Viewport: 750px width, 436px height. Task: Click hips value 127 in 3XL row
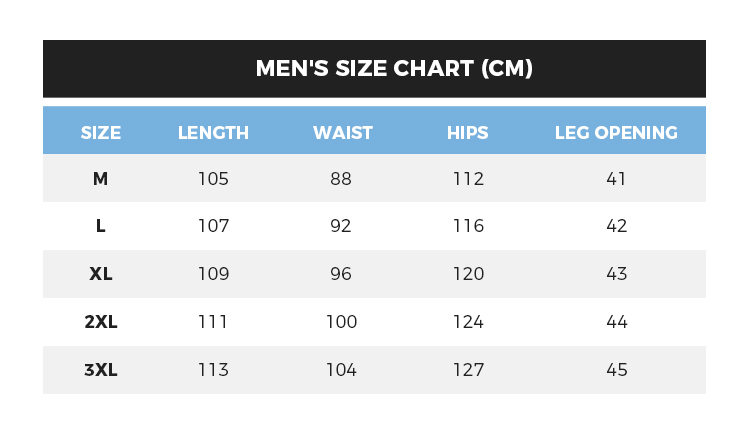click(467, 370)
